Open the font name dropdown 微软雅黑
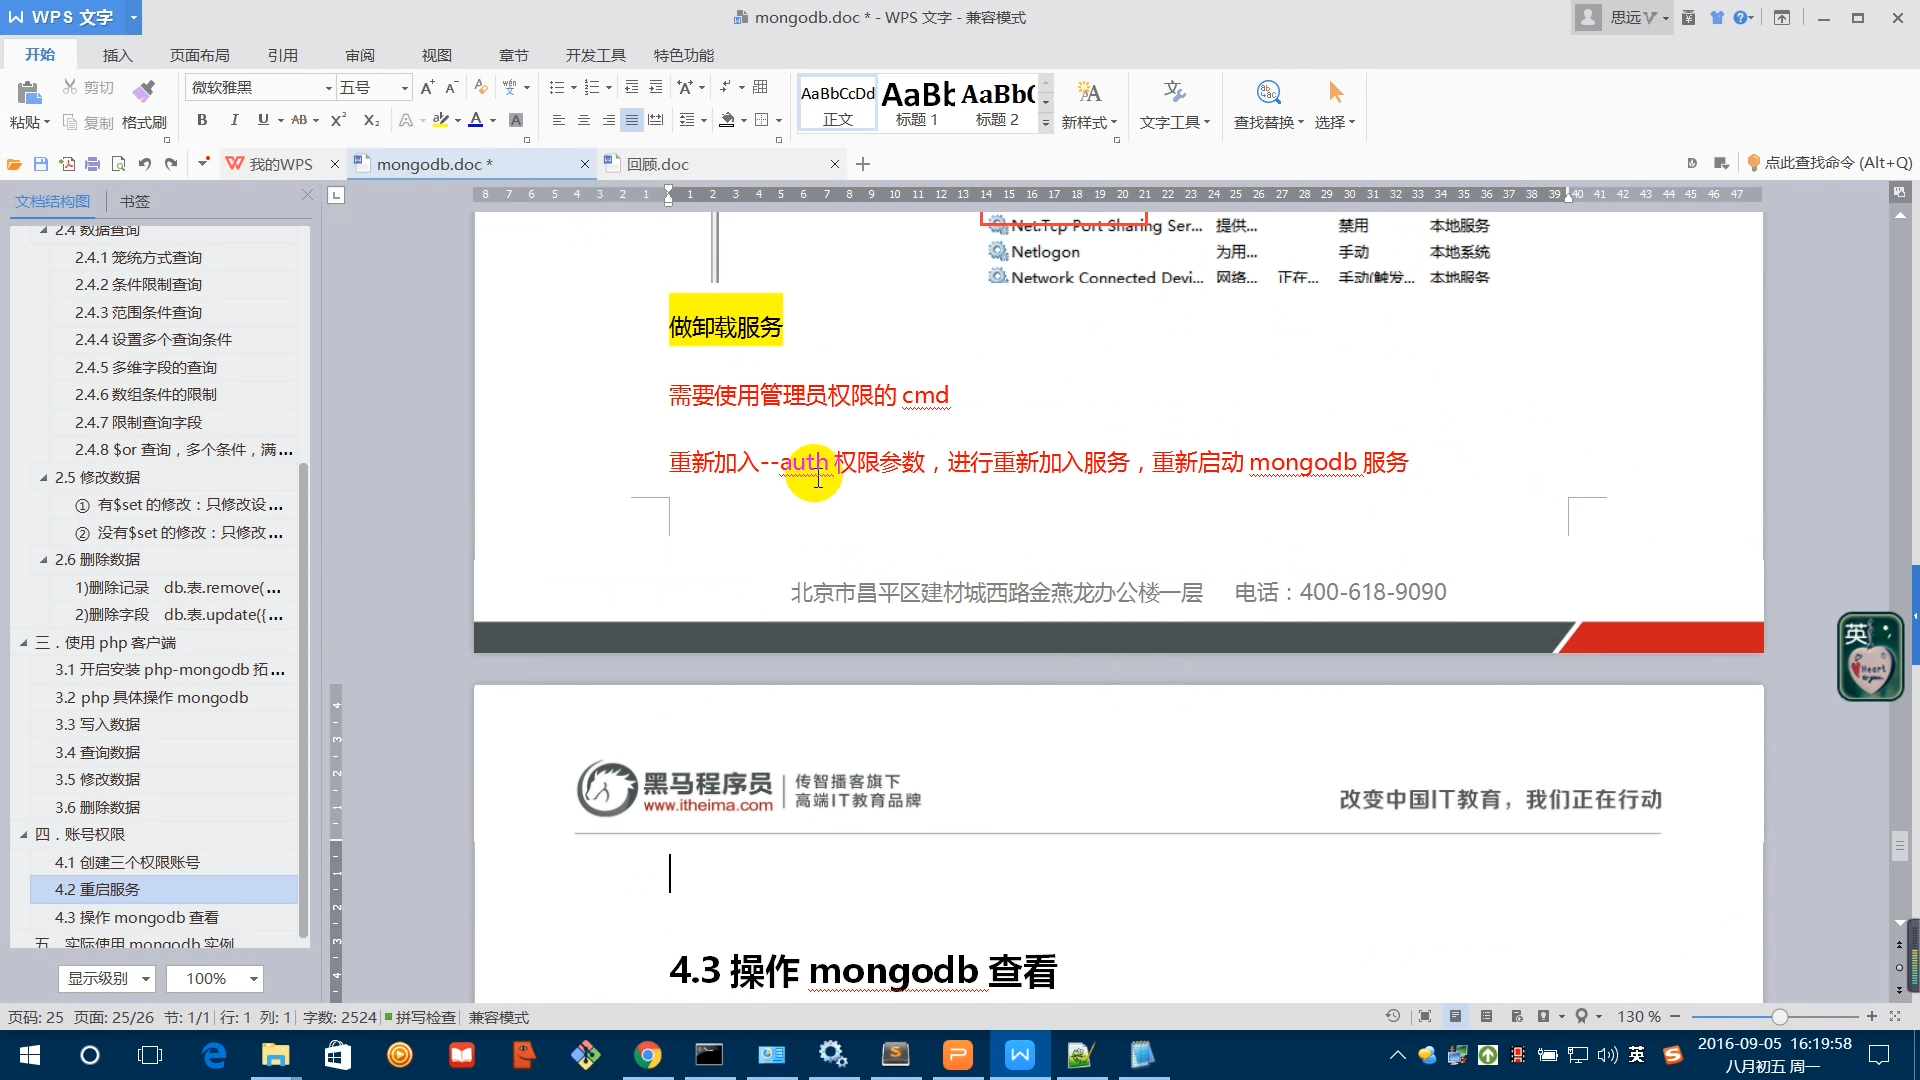 click(x=328, y=88)
